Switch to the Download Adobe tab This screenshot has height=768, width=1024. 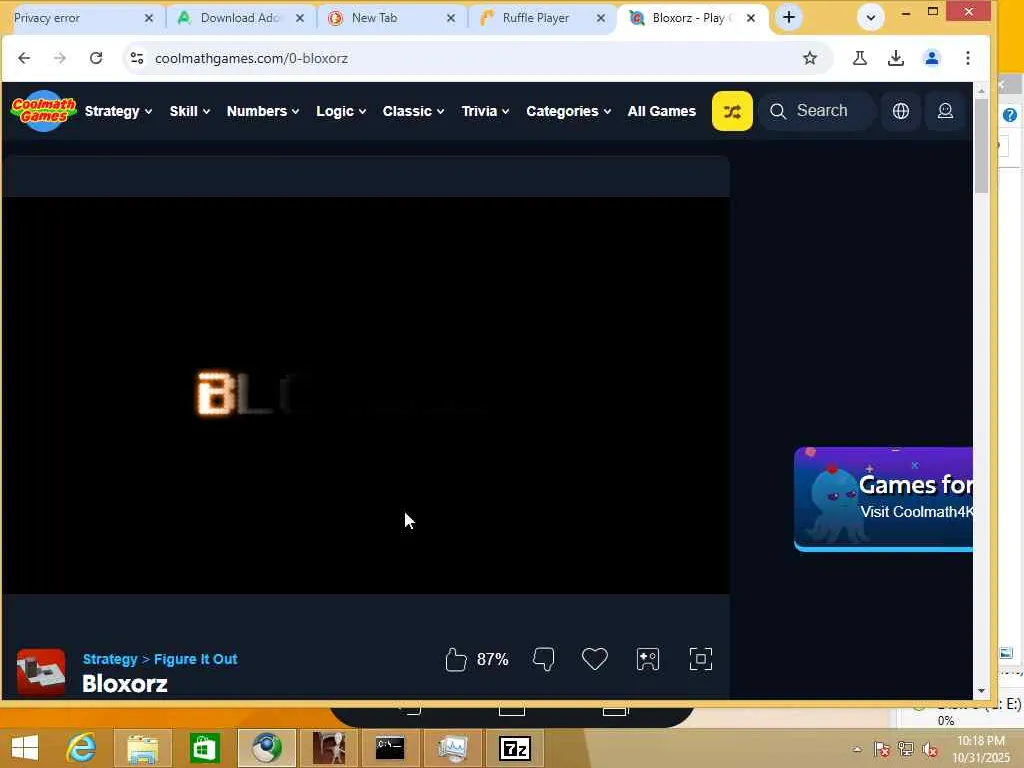tap(239, 18)
